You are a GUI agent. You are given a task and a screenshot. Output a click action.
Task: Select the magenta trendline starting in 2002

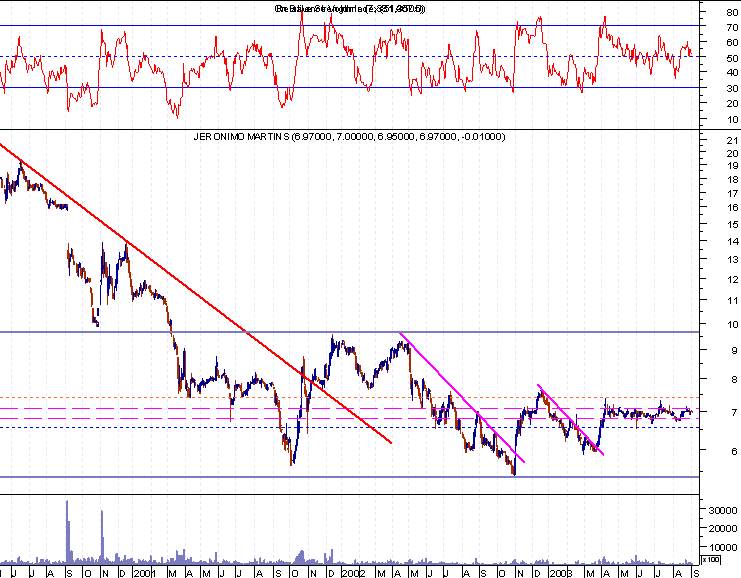[462, 397]
